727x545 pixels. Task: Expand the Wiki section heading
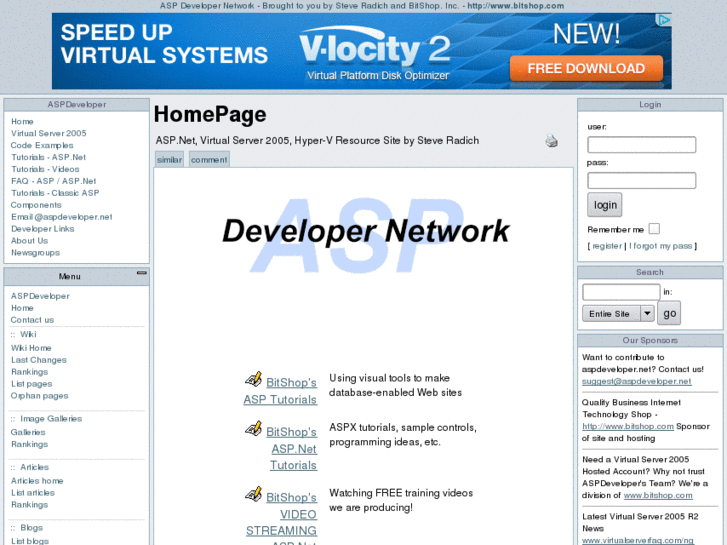coord(28,334)
